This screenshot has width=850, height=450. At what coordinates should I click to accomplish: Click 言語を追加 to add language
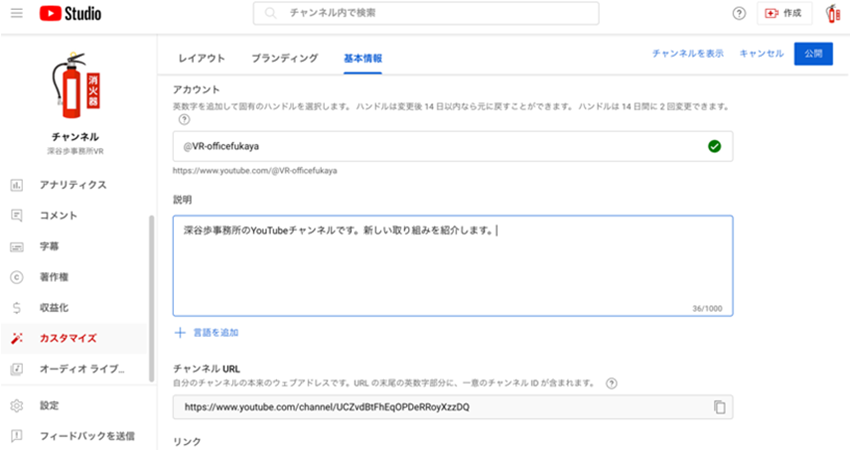coord(207,332)
